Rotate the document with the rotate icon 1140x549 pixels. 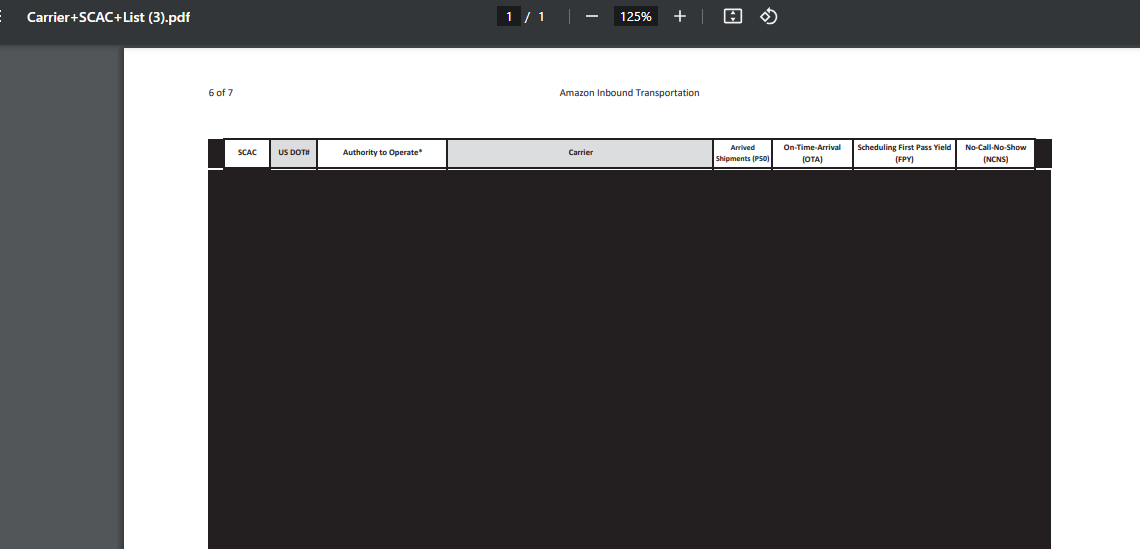(768, 16)
